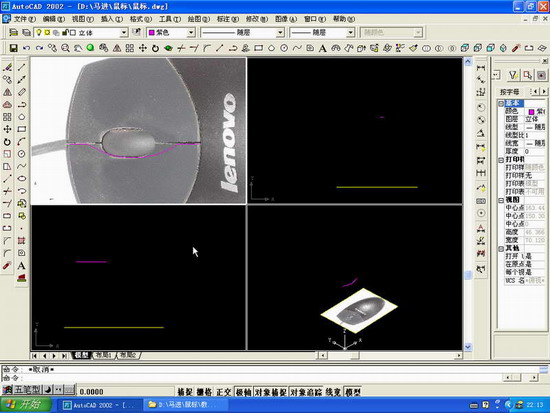
Task: Click the Mirror triangle icon in left modify toolbar
Action: tap(7, 92)
